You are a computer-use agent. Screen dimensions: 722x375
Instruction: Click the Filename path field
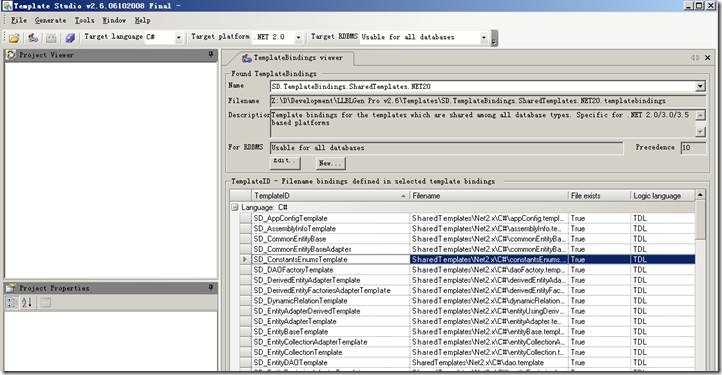[x=488, y=100]
